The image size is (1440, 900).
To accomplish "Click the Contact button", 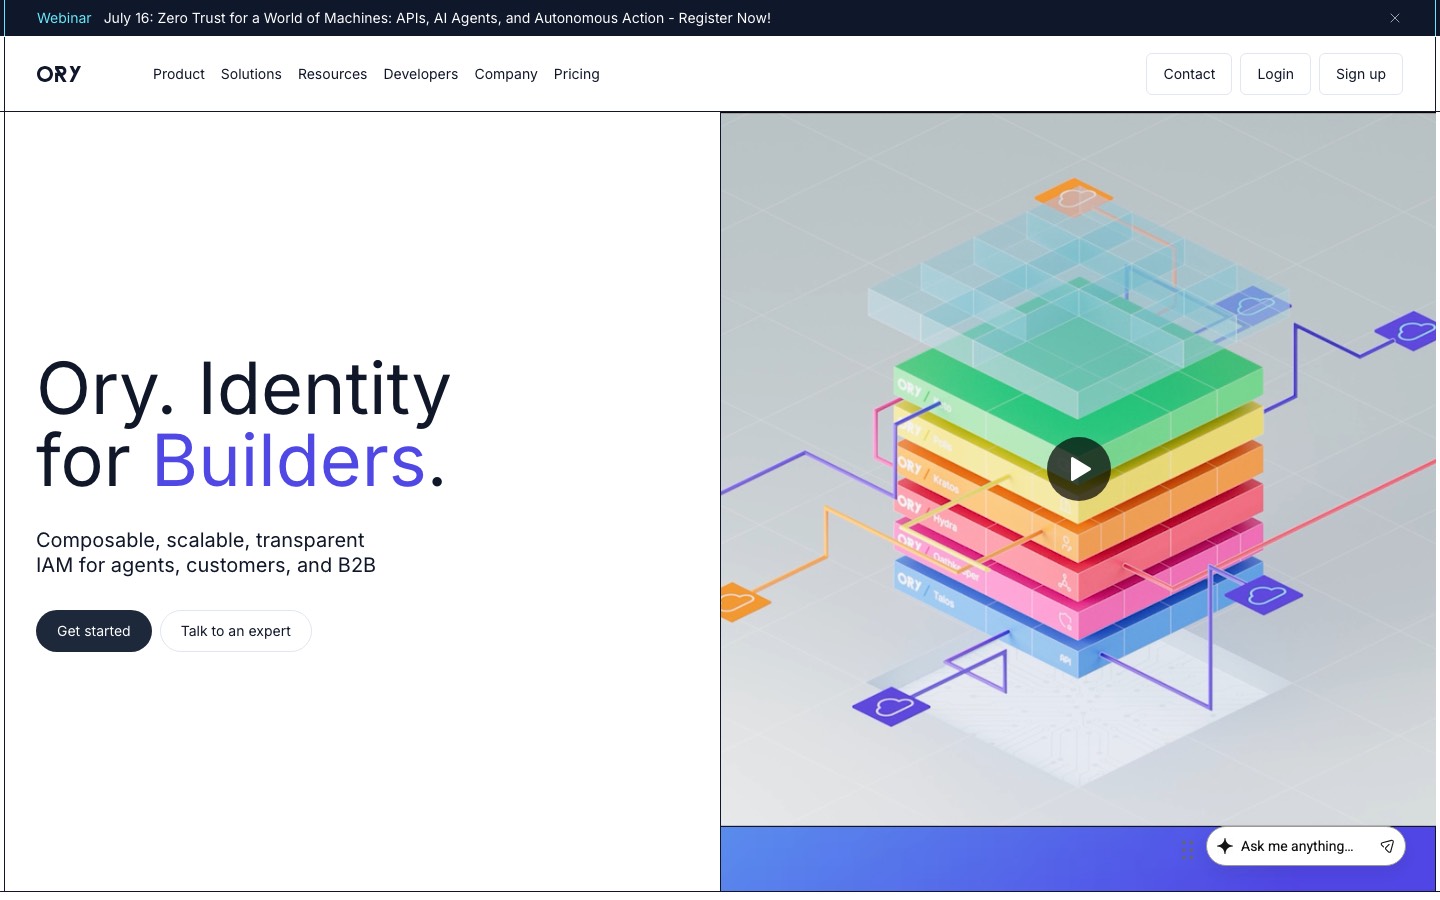I will click(1189, 74).
